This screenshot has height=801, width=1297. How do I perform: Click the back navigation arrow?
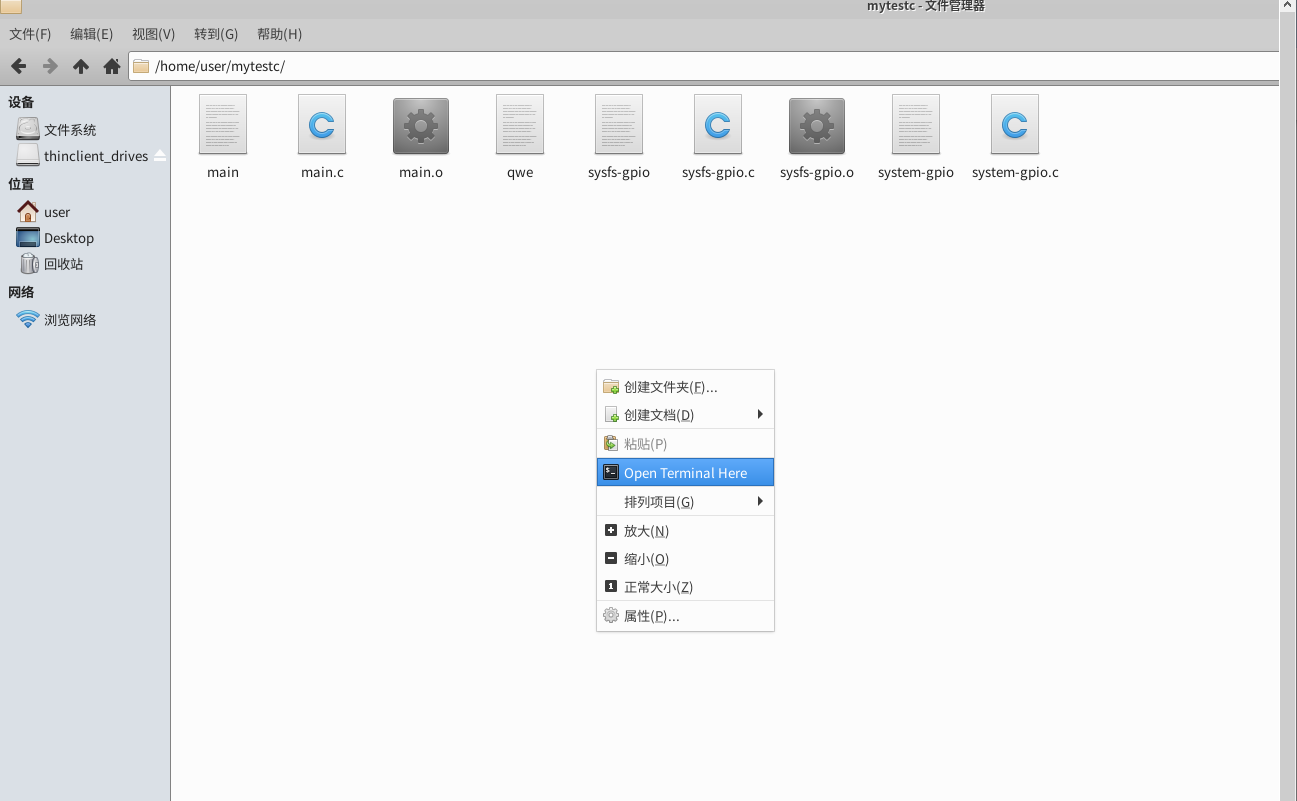pos(18,66)
